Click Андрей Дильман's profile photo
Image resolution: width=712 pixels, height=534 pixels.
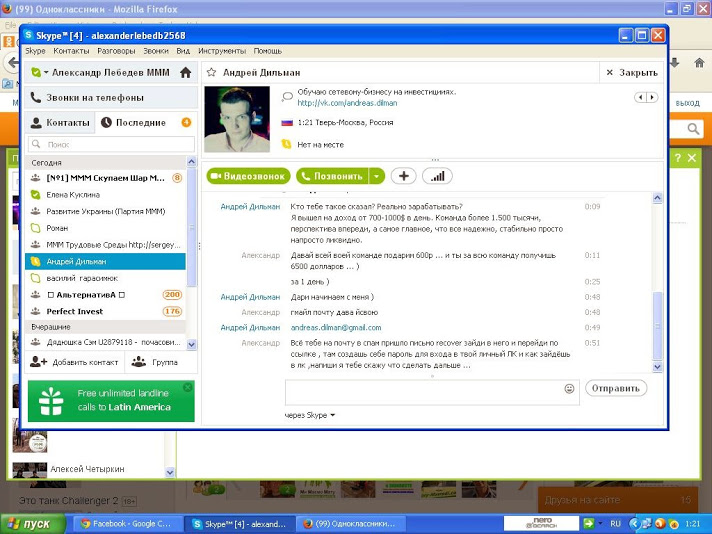pyautogui.click(x=237, y=119)
